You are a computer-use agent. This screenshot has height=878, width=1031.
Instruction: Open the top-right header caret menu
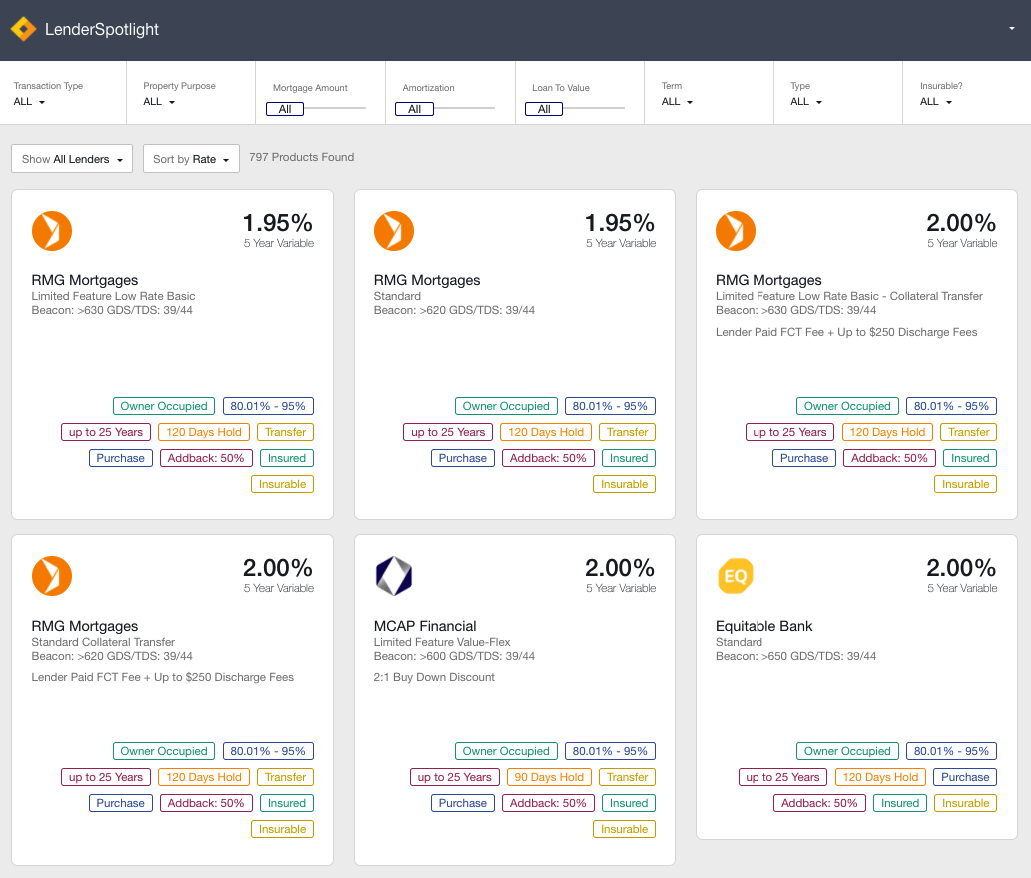1012,29
